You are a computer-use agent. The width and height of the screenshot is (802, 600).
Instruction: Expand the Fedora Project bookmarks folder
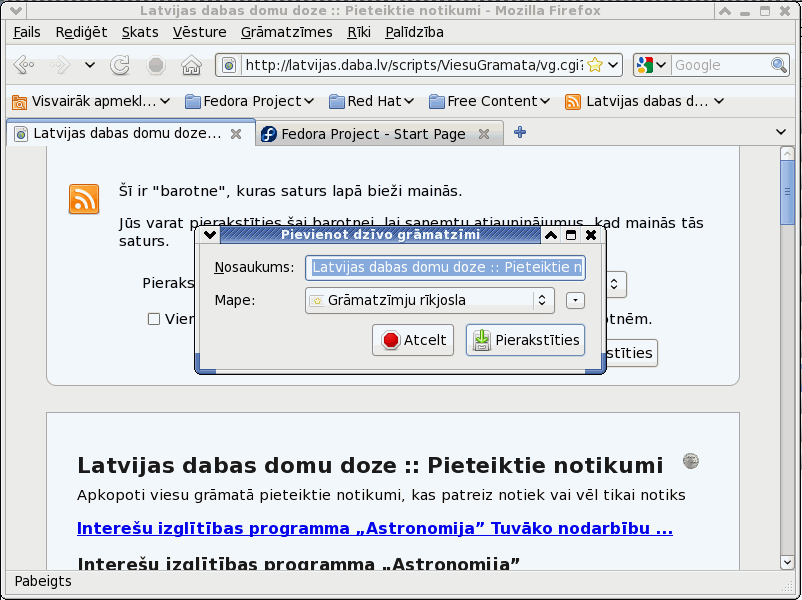(249, 101)
